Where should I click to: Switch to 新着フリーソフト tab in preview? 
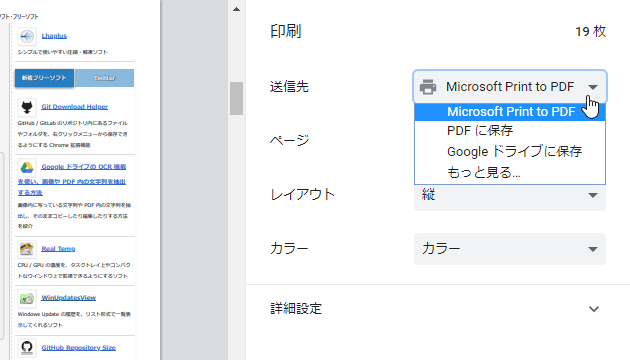(44, 78)
